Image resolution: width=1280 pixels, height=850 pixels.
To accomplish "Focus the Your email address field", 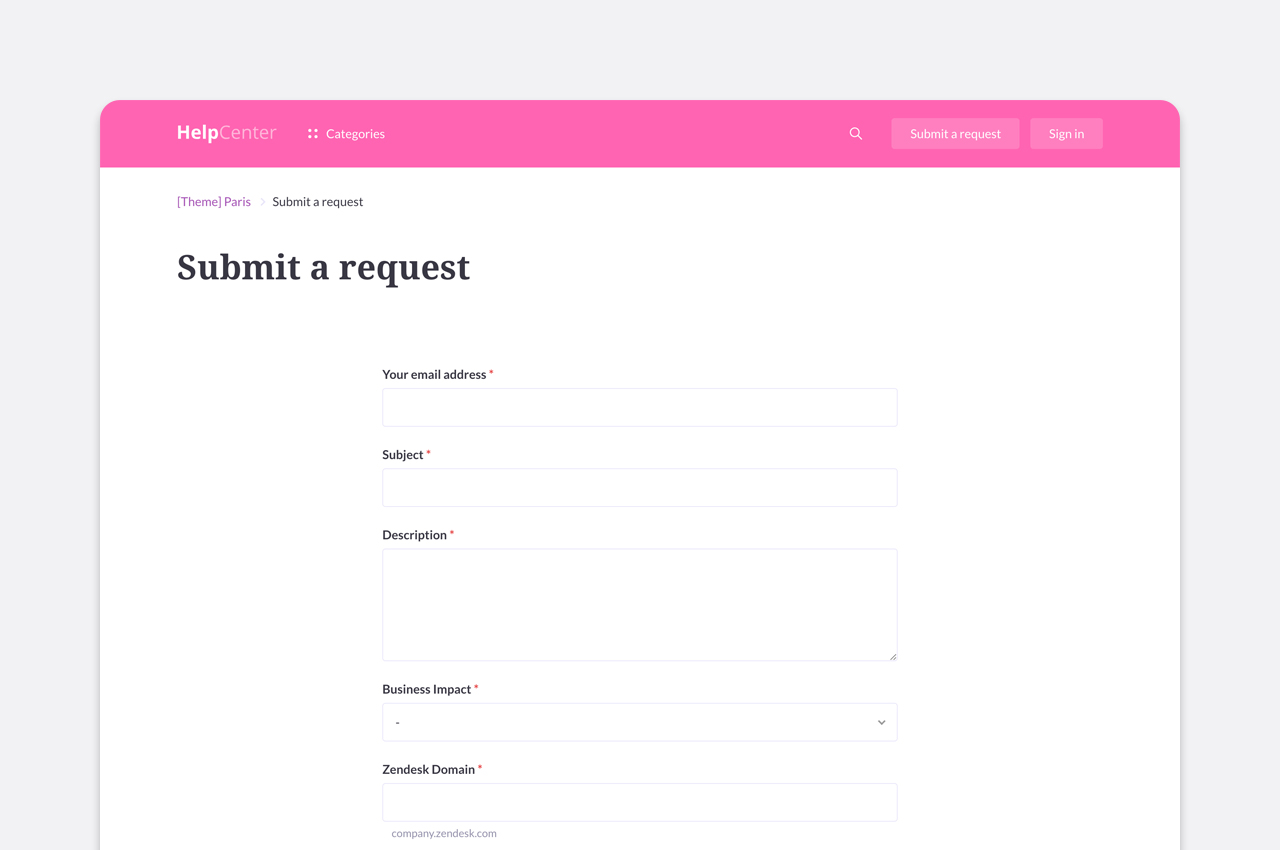I will pyautogui.click(x=640, y=407).
